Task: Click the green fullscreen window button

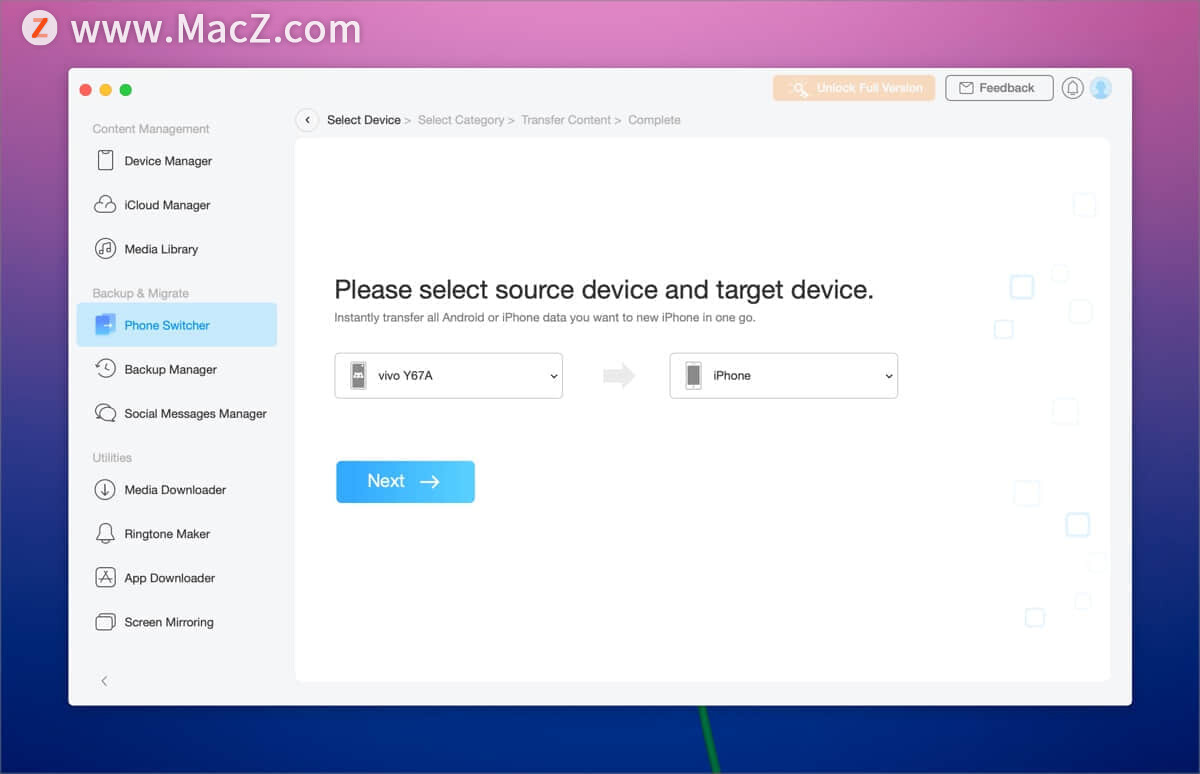Action: point(126,90)
